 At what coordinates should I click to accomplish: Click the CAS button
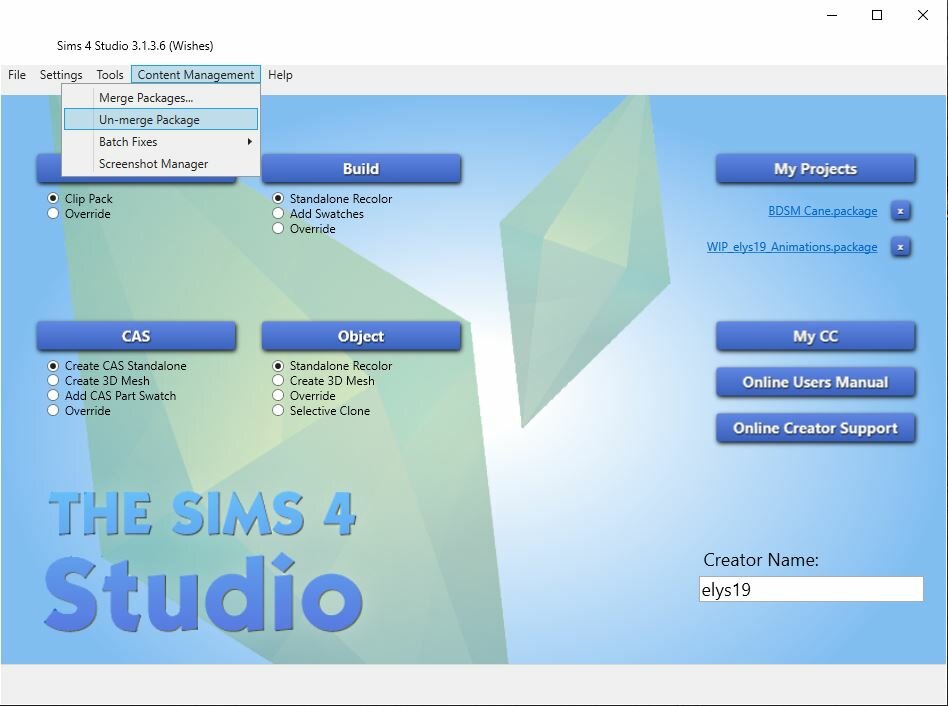(136, 336)
